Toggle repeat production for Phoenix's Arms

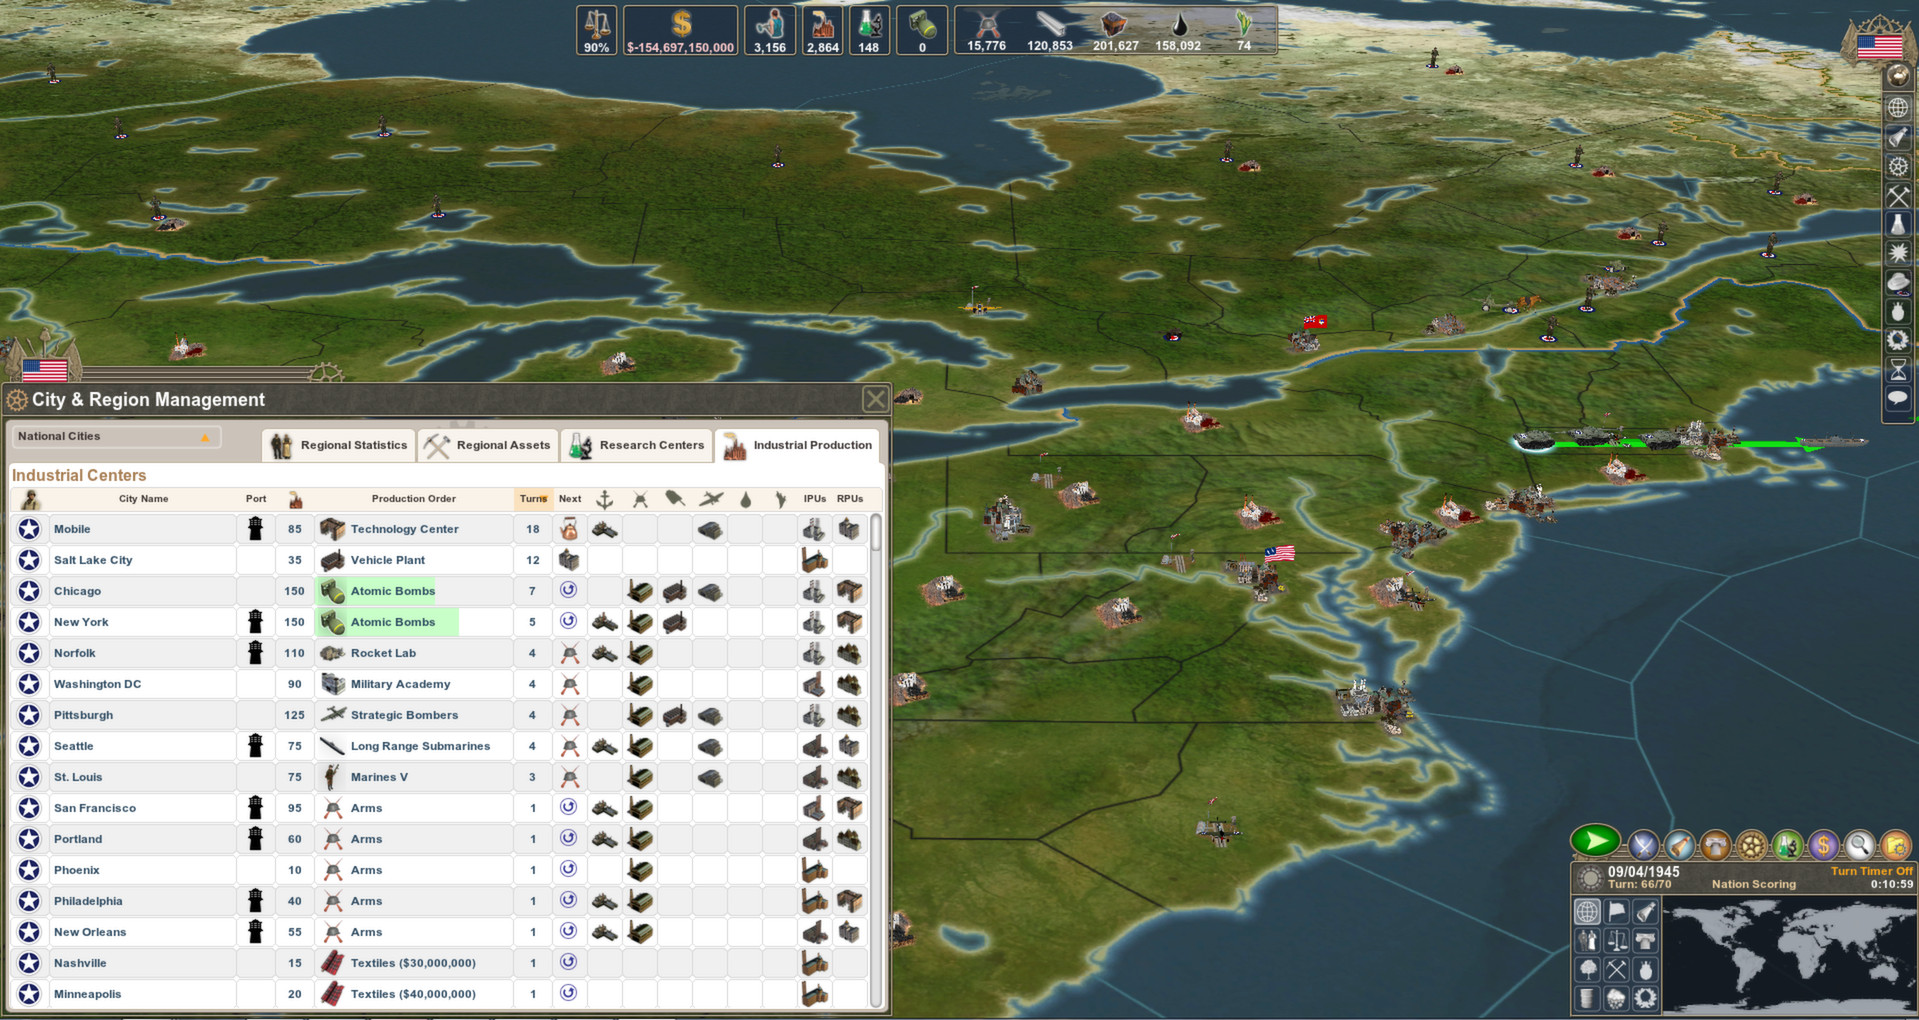(569, 870)
